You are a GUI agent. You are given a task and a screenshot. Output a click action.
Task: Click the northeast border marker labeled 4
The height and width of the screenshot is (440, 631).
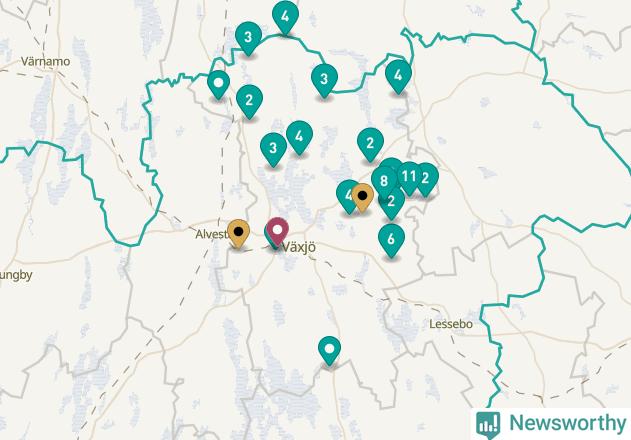[398, 77]
